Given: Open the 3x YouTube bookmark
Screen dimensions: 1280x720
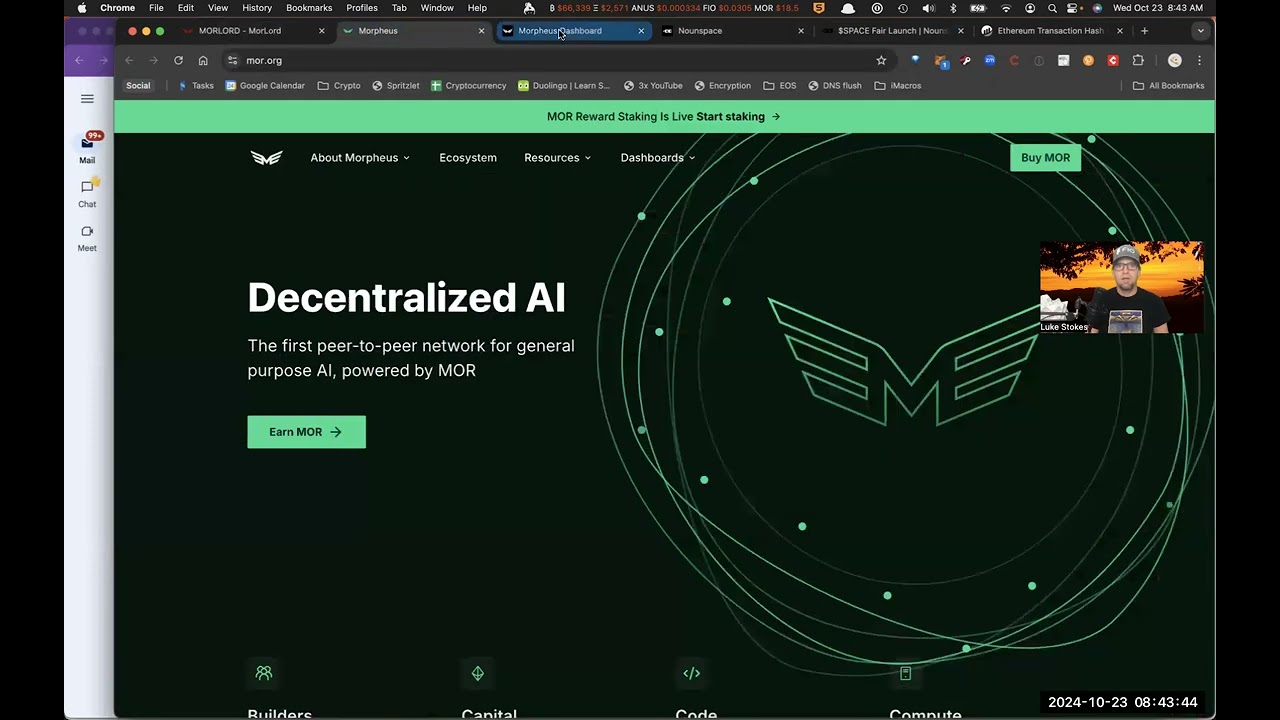Looking at the screenshot, I should (x=653, y=86).
